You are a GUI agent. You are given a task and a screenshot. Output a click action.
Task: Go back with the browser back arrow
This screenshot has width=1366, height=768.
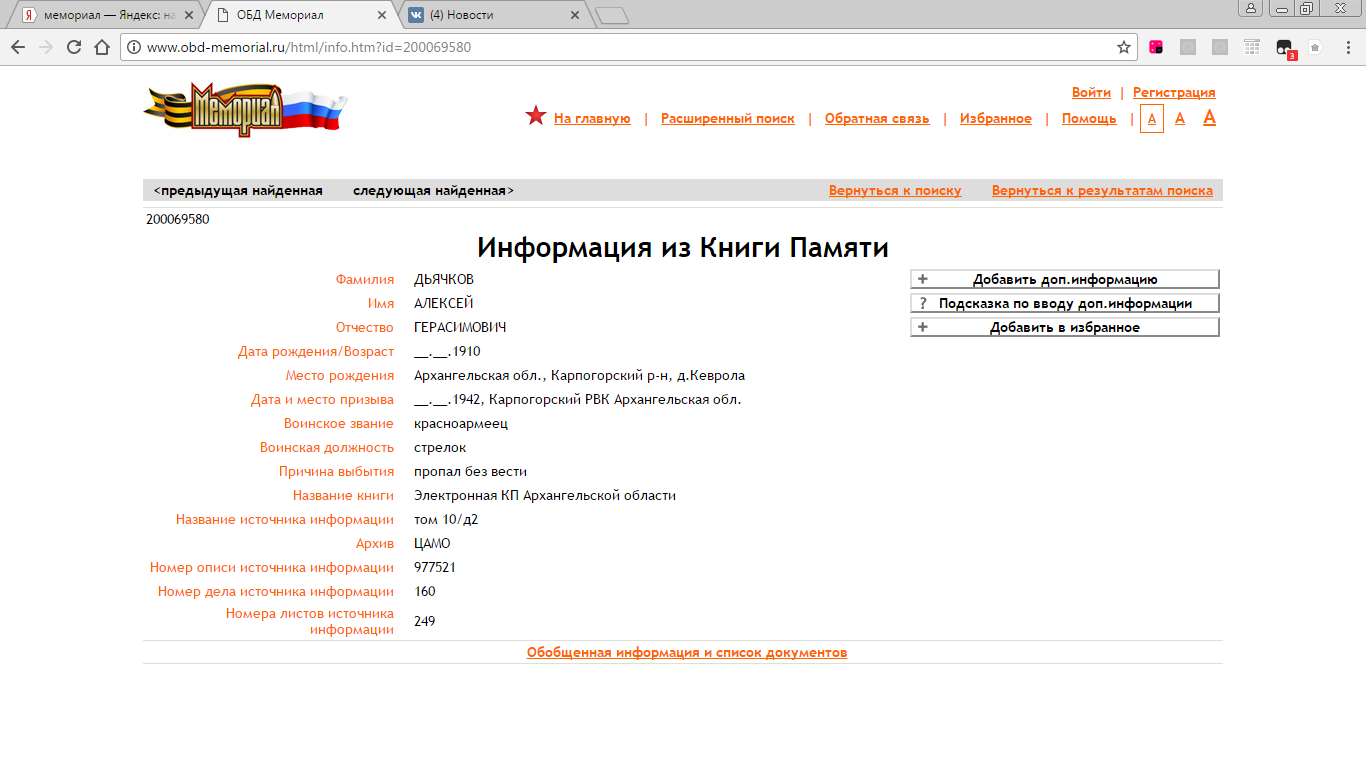18,47
